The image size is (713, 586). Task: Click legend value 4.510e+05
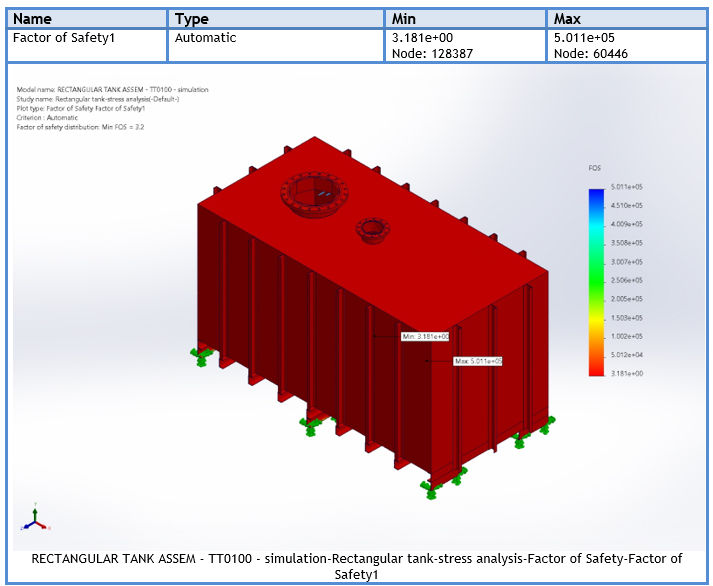pos(627,205)
